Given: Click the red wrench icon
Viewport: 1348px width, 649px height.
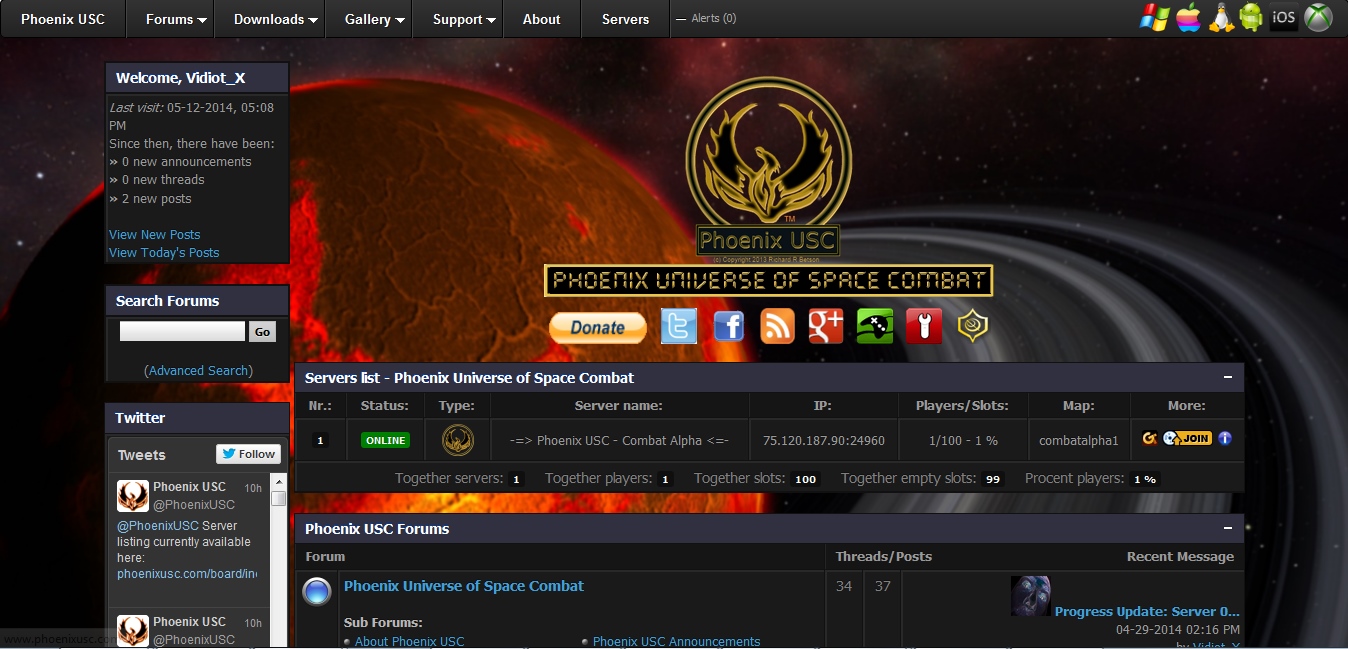Looking at the screenshot, I should 924,326.
